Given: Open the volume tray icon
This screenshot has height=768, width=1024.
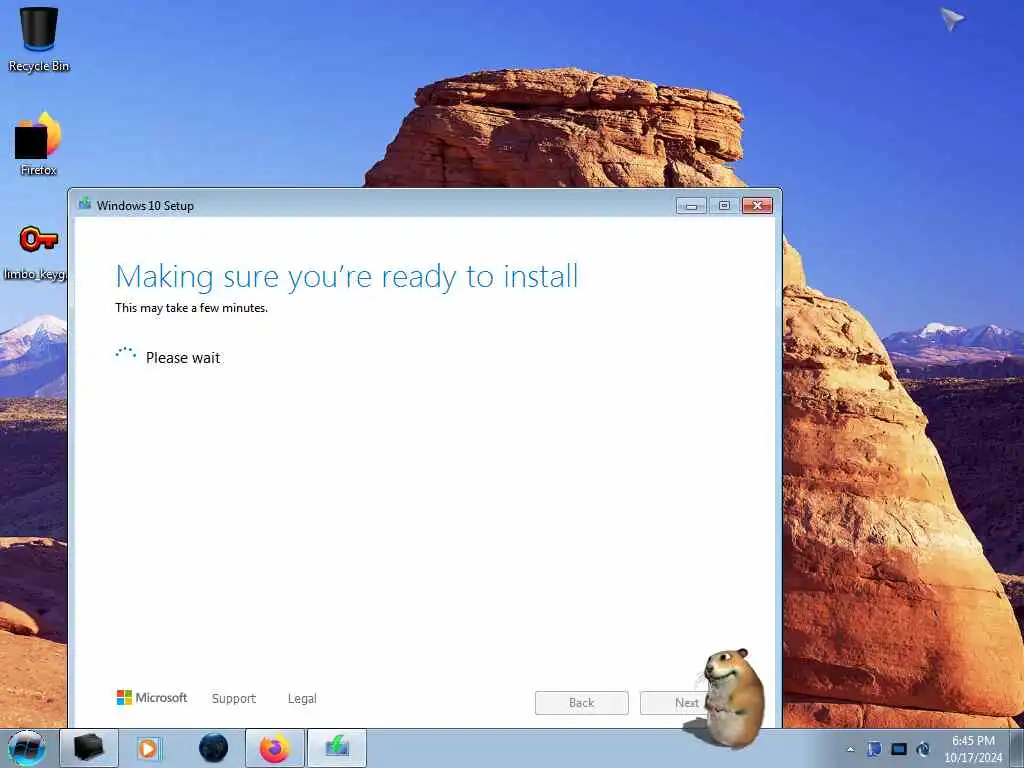Looking at the screenshot, I should point(923,749).
